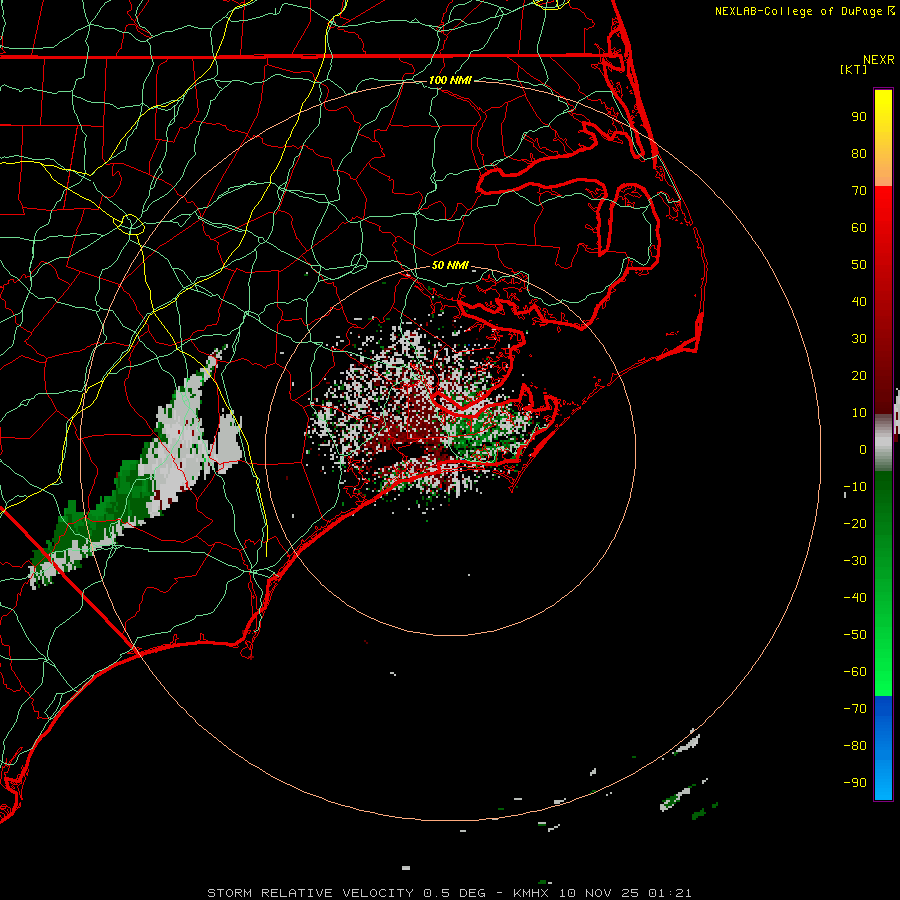Click the -90 knot scale label
The image size is (900, 900).
tap(855, 783)
